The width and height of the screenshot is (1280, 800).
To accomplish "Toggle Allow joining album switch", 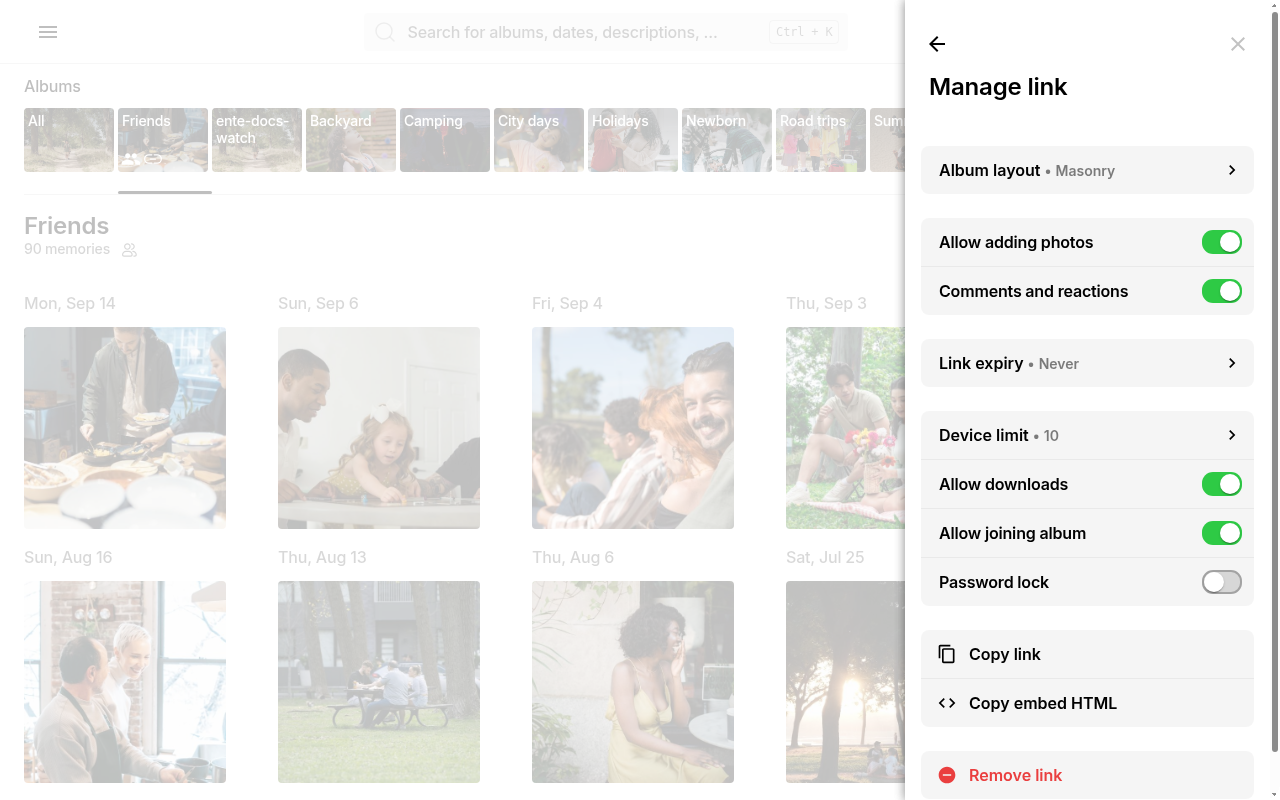I will (1221, 533).
